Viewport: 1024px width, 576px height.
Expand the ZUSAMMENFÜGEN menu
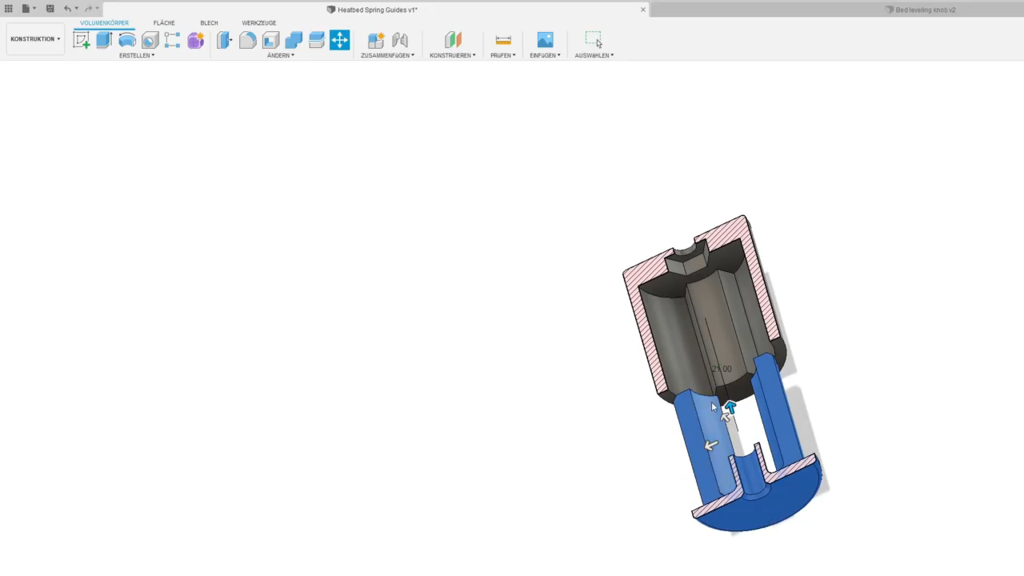387,56
